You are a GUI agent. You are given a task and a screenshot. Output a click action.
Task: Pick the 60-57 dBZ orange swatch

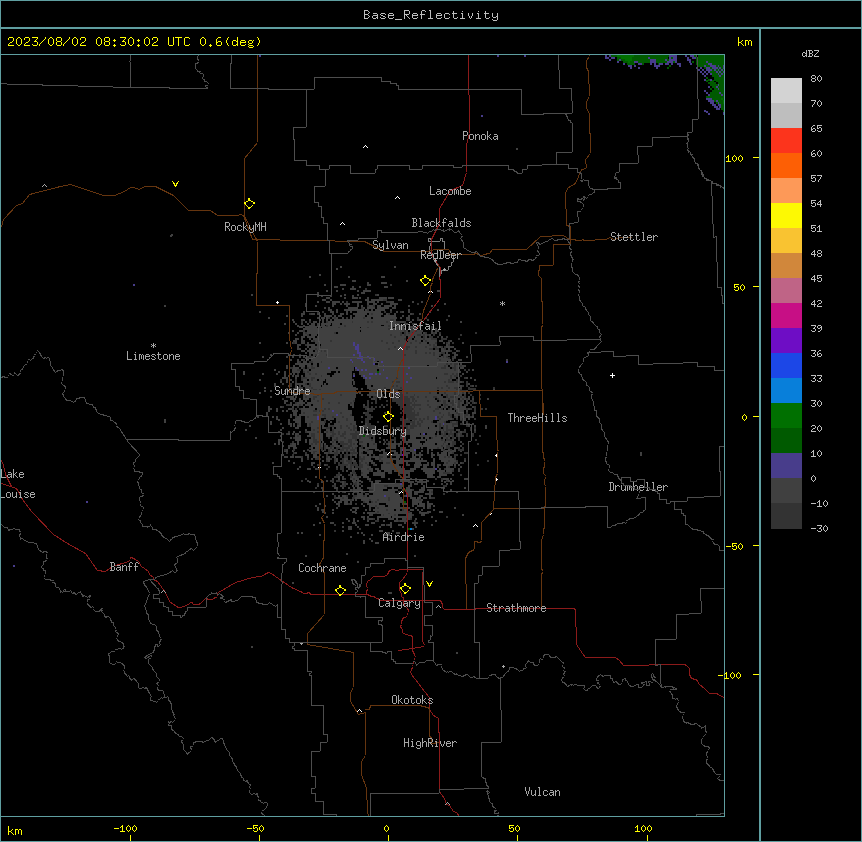(786, 165)
